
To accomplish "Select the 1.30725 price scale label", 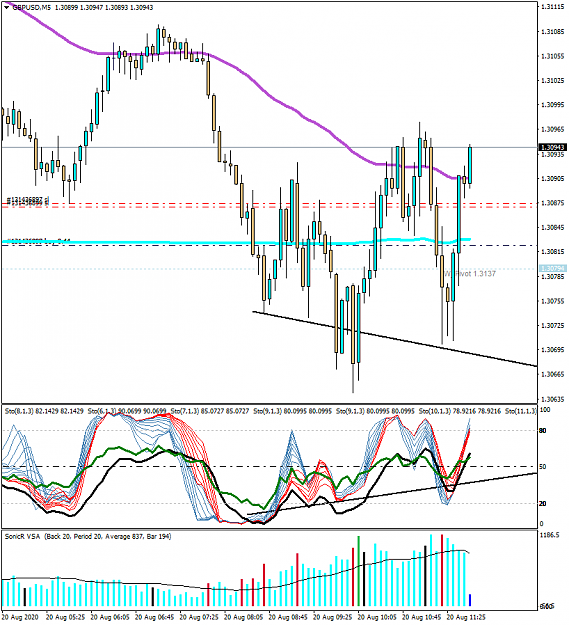I will 553,326.
